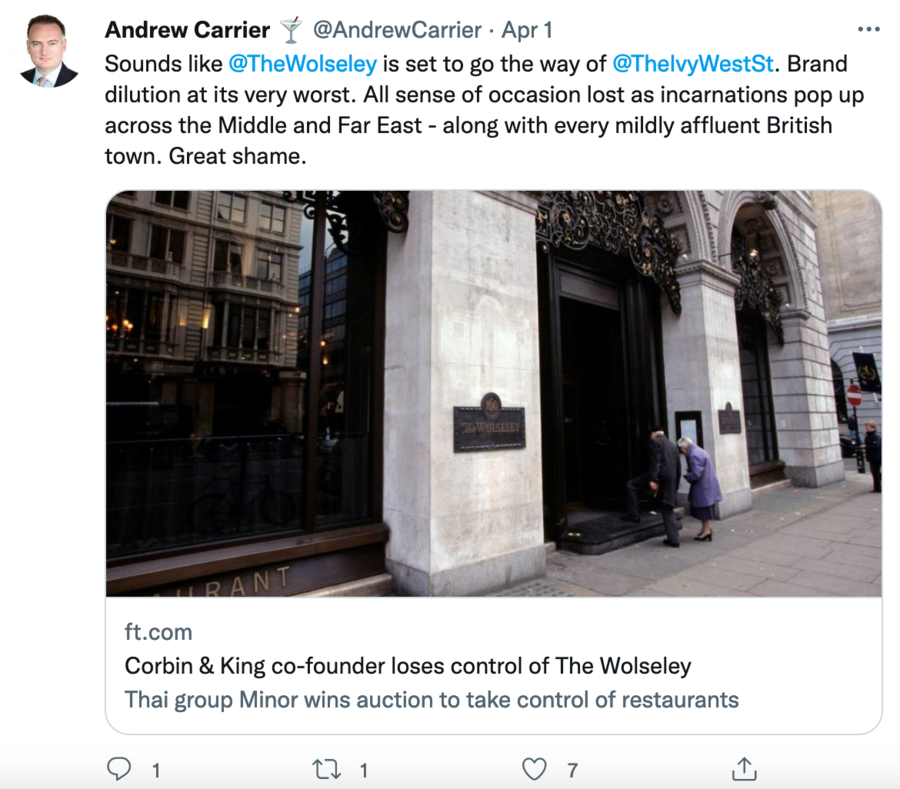Open the share tweet icon
The width and height of the screenshot is (900, 789).
point(744,768)
